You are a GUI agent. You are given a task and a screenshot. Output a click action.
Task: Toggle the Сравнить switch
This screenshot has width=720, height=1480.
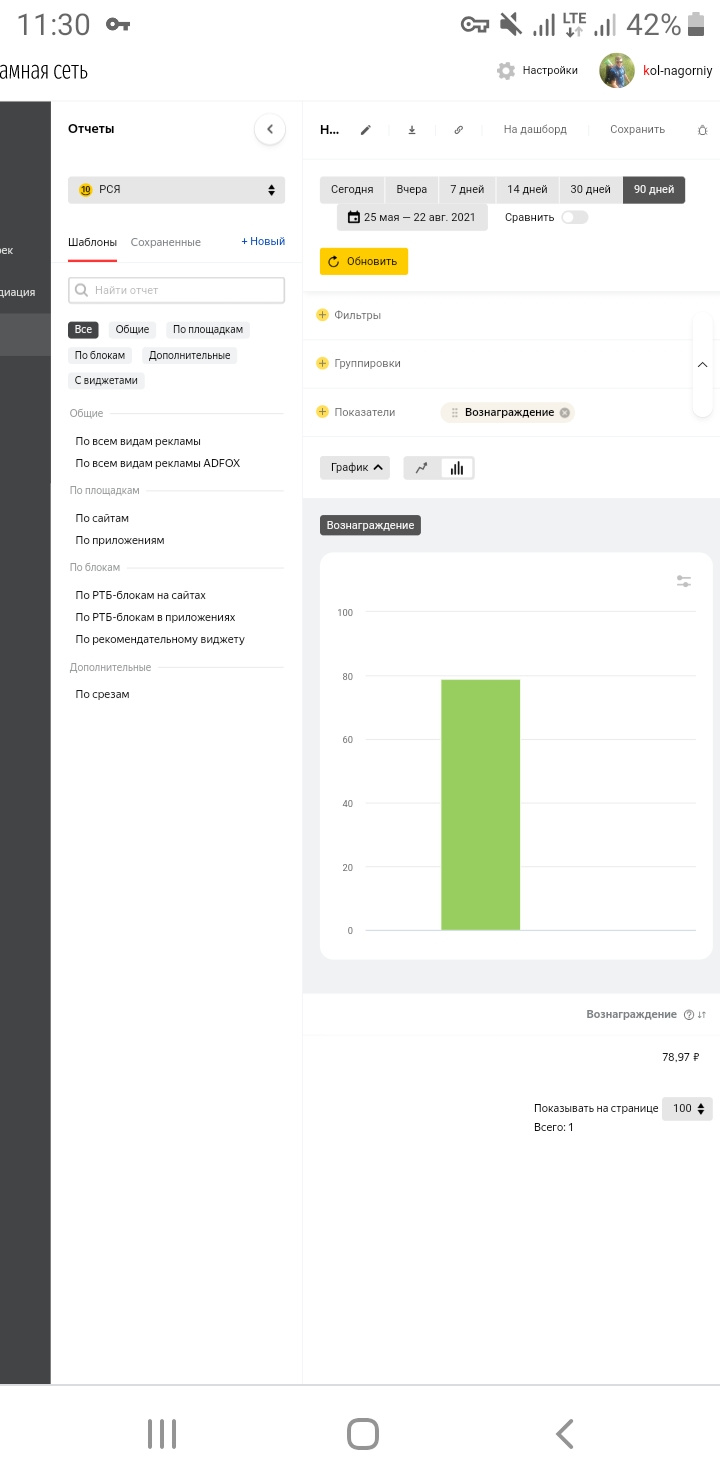click(x=574, y=217)
